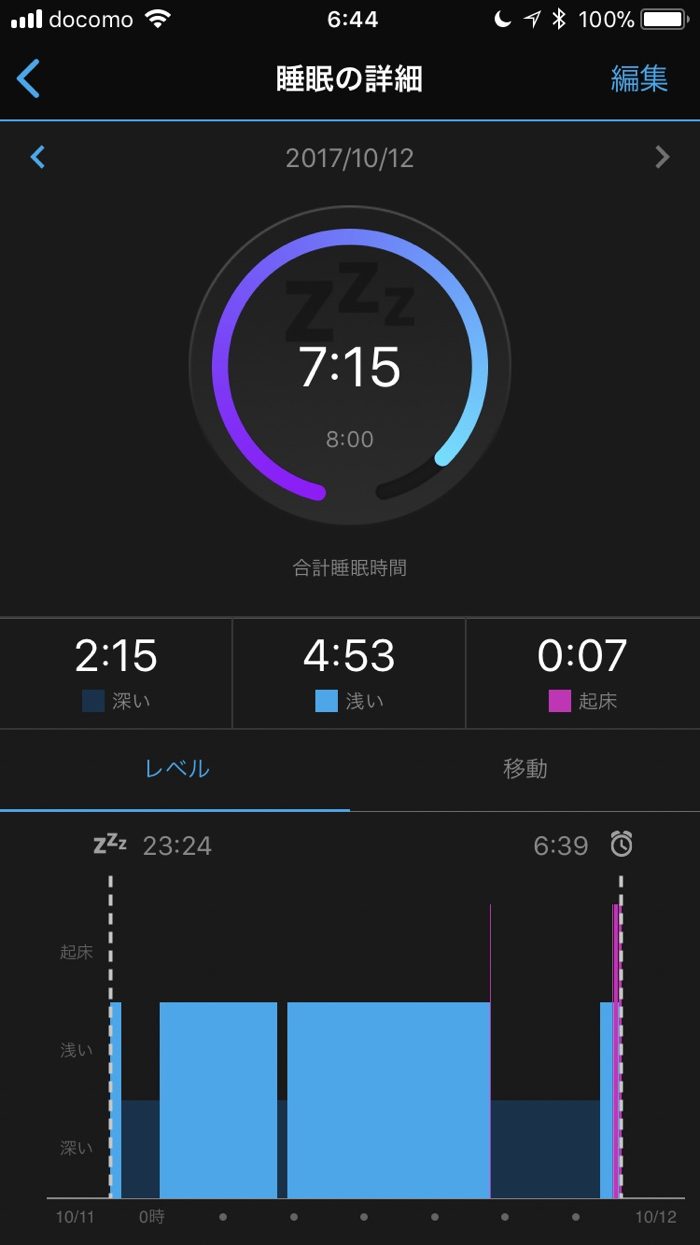Tap the magenta 起床 color swatch

559,701
